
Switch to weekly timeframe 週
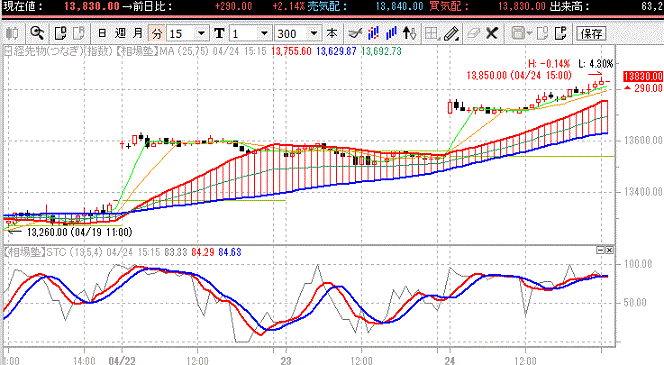(120, 33)
